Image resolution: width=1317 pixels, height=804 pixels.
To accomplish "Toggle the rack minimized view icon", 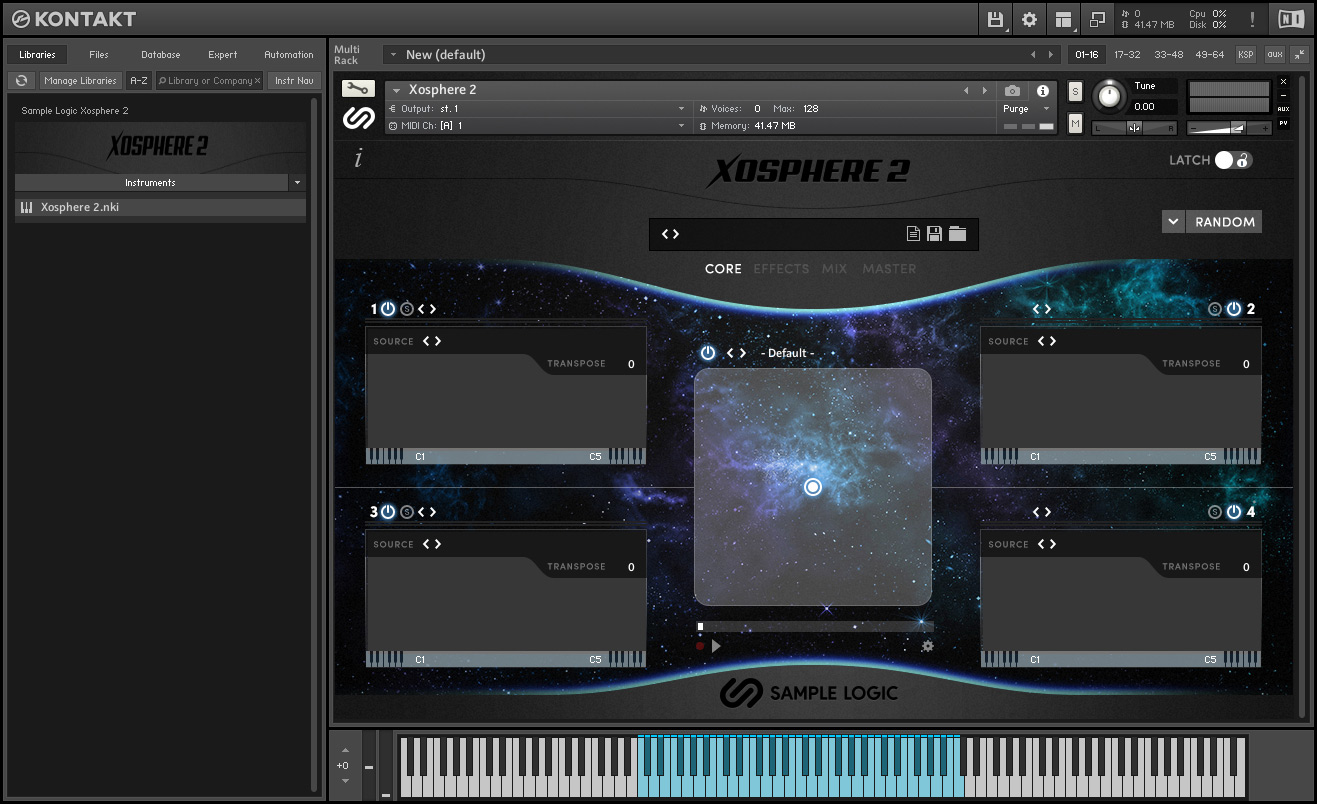I will click(1097, 19).
